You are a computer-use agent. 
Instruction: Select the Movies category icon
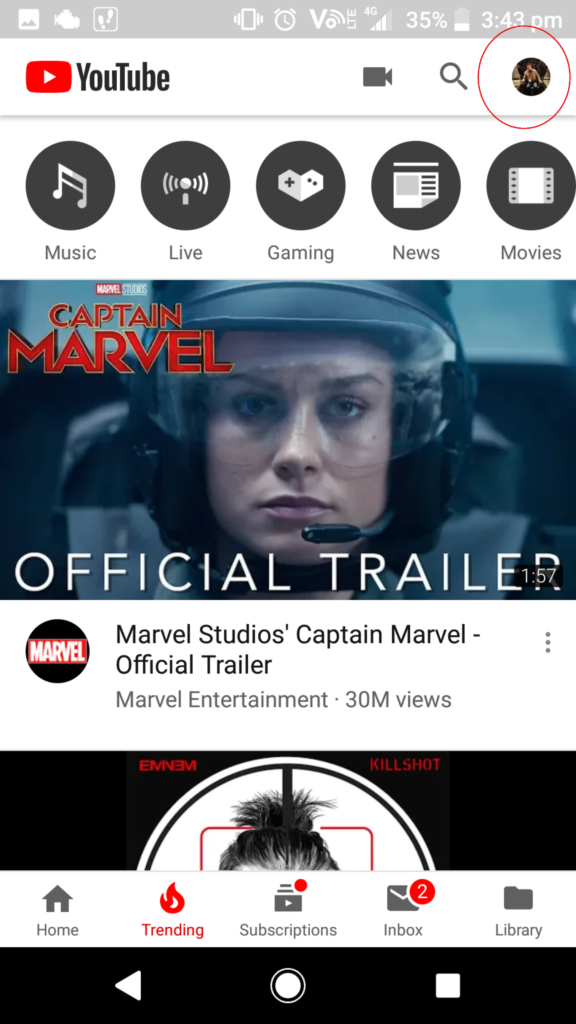tap(531, 185)
